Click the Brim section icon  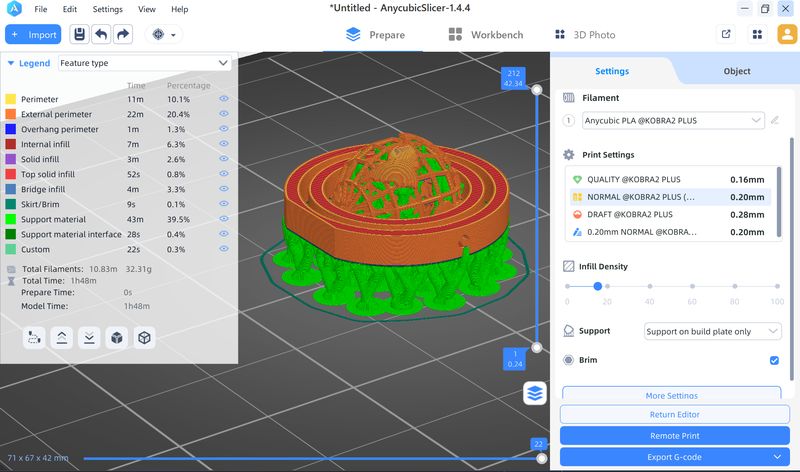point(568,360)
